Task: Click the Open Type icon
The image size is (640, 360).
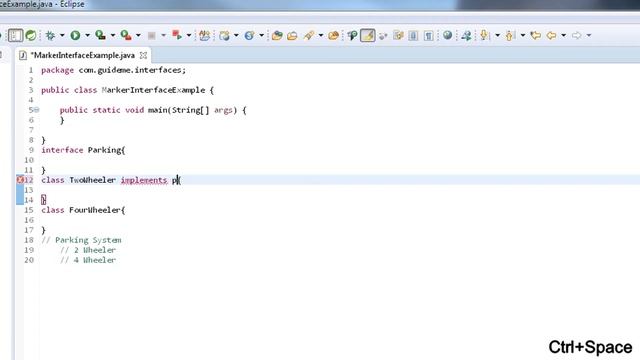Action: 277,36
